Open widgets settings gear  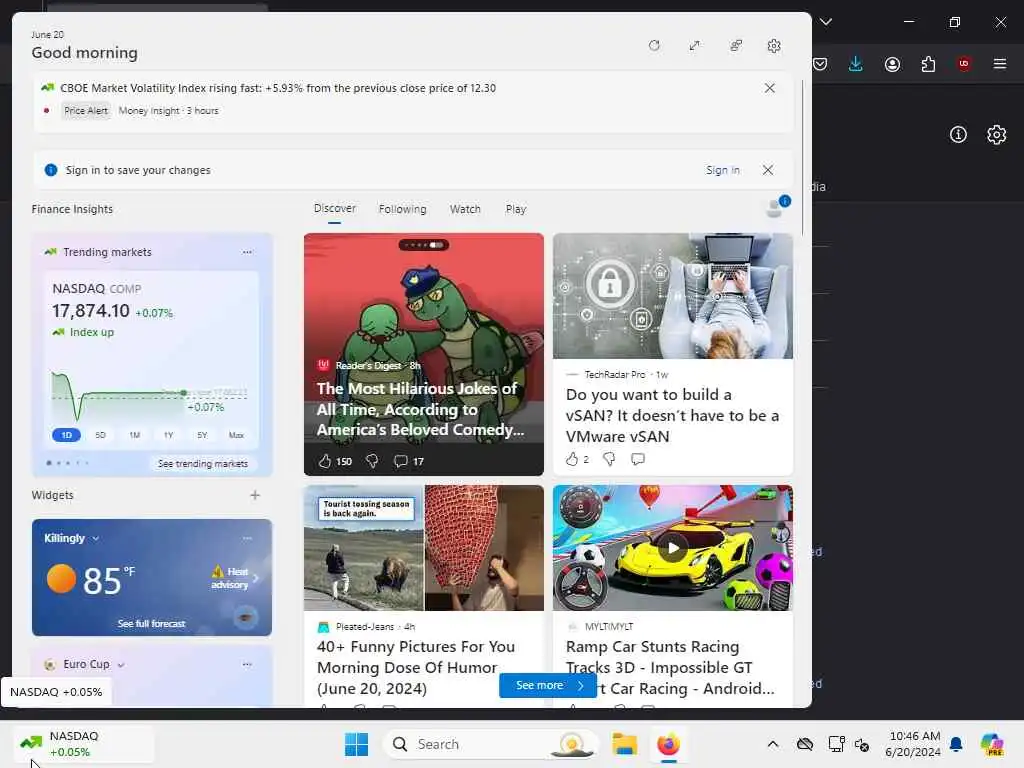[x=774, y=46]
